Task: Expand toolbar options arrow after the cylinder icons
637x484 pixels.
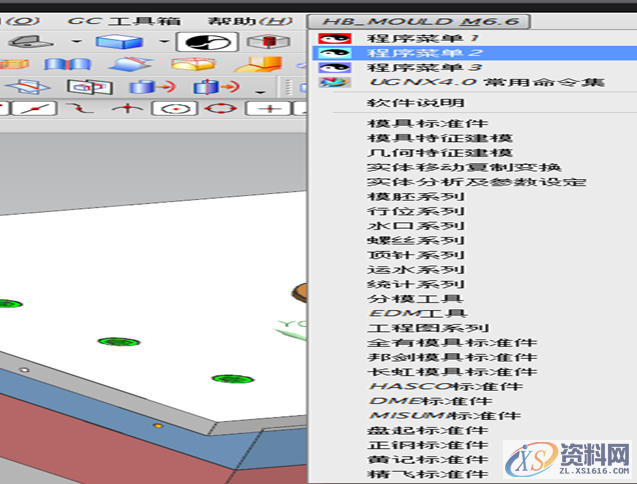Action: pos(259,90)
